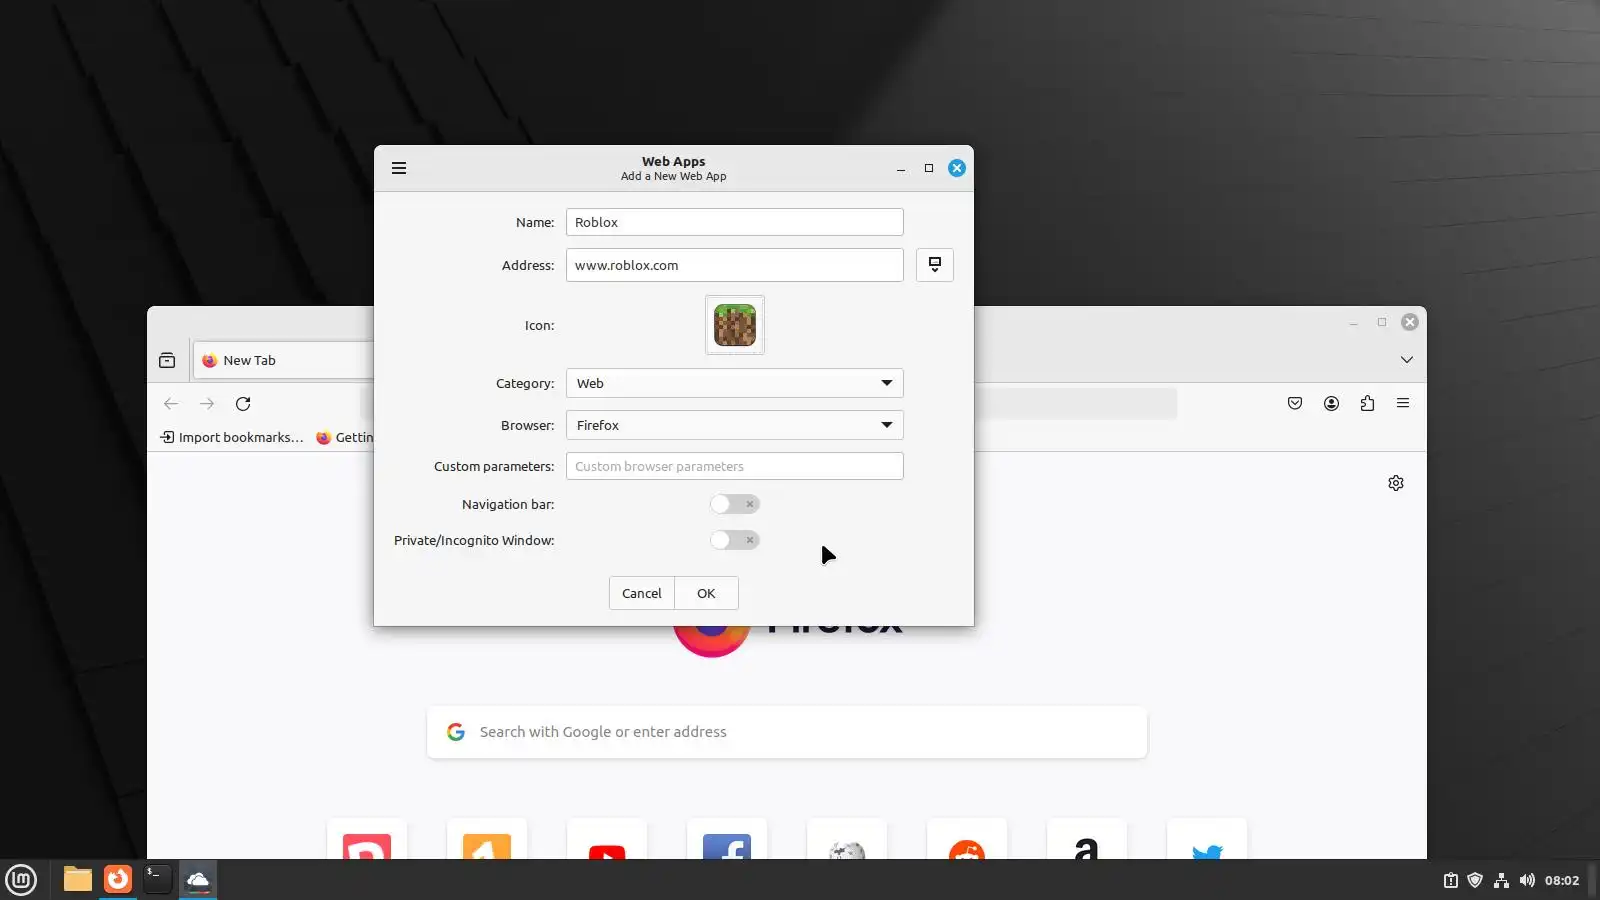Open the notifications tray icon
The width and height of the screenshot is (1600, 900).
[1450, 881]
